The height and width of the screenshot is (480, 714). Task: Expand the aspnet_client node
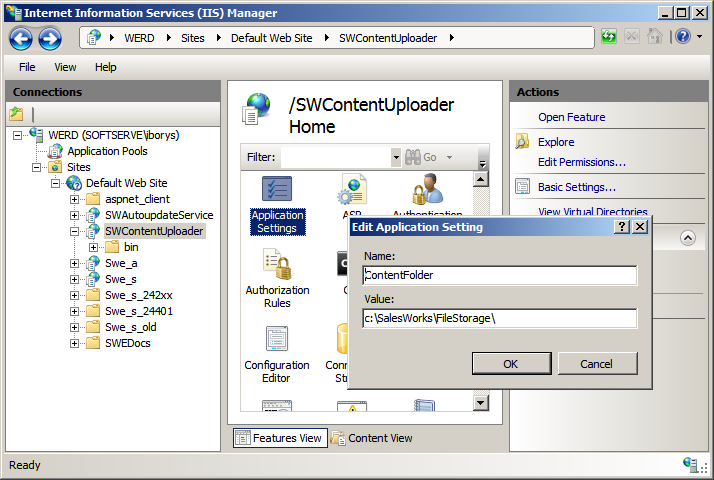point(74,199)
